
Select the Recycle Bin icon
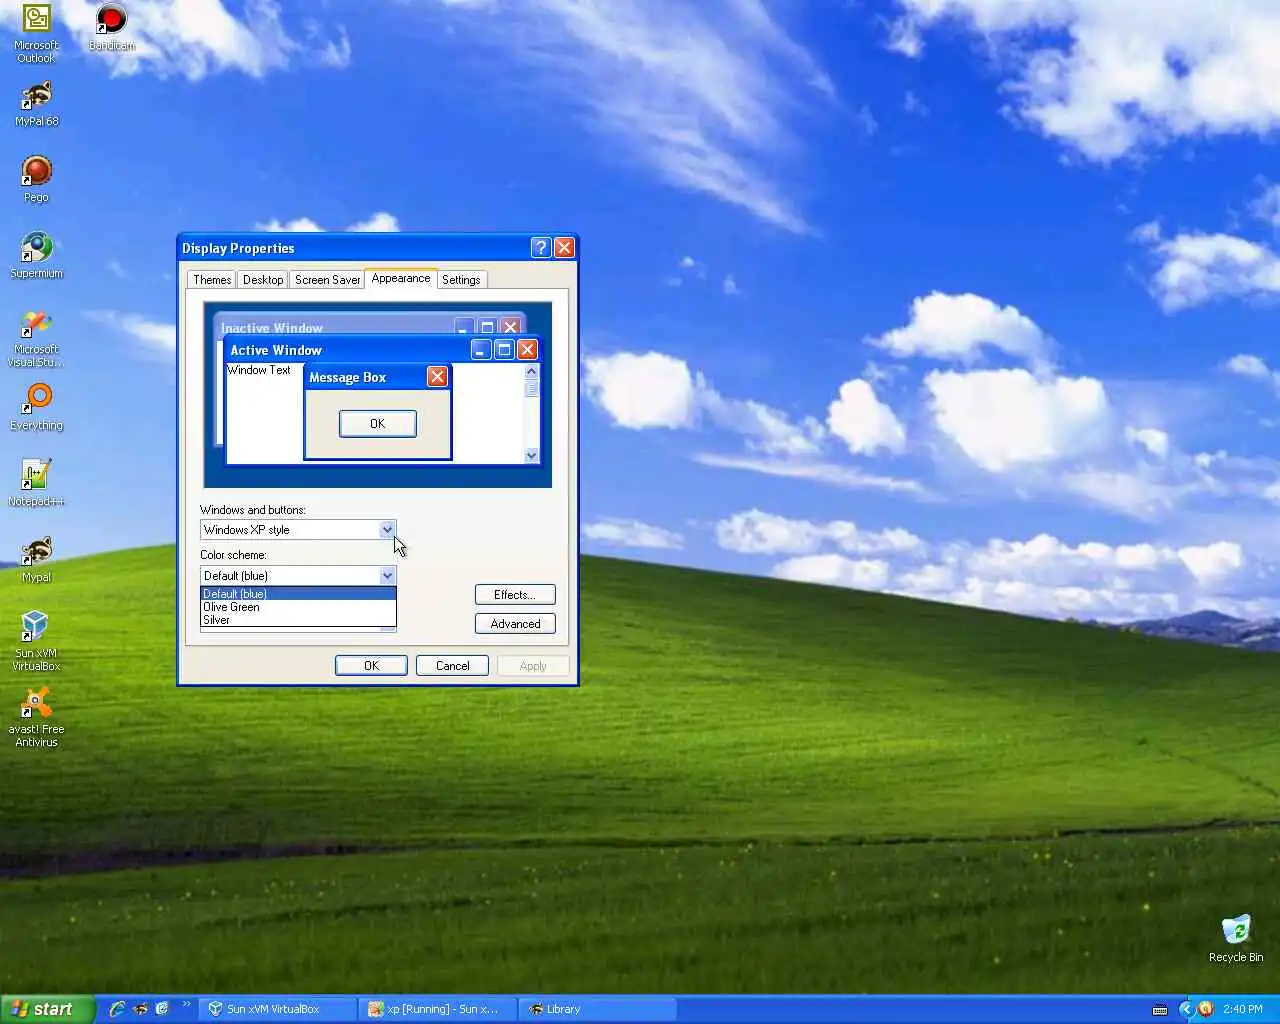click(x=1236, y=939)
